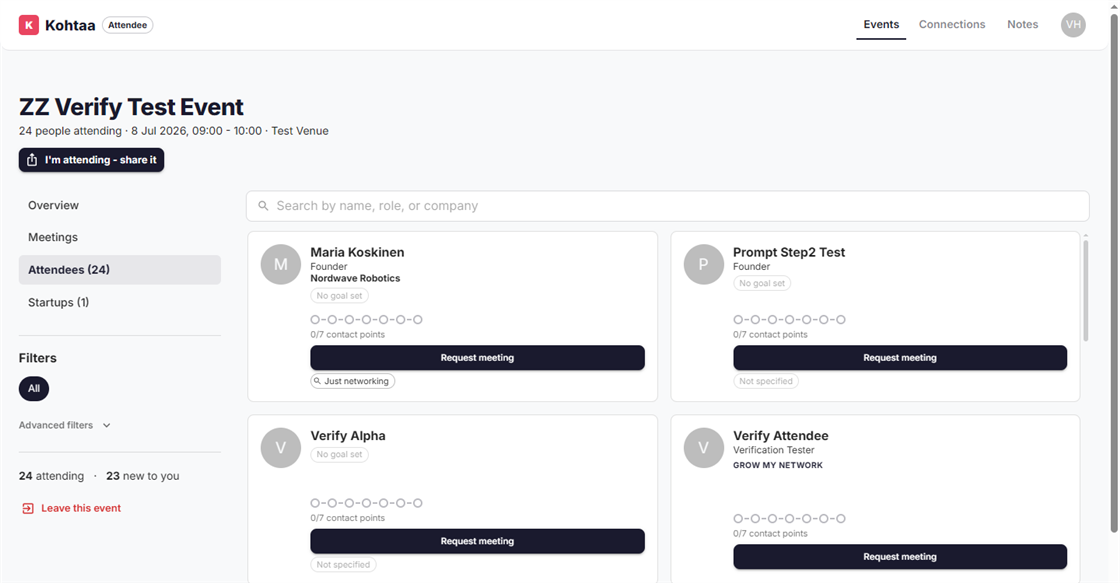
Task: Click Verify Attendee's contact points progress
Action: 789,519
